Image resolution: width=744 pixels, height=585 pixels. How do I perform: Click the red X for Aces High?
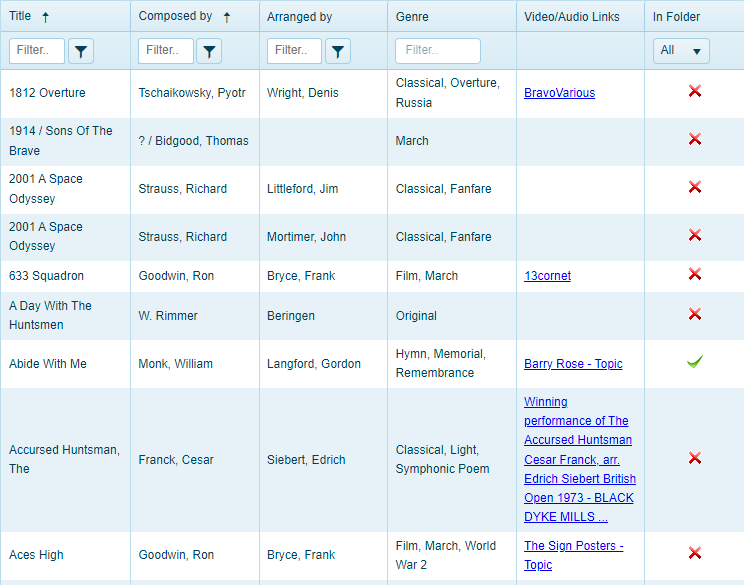point(695,554)
